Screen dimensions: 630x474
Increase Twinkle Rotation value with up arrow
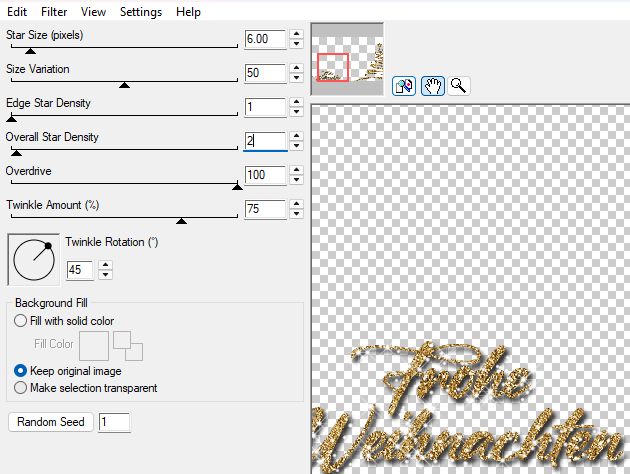pos(105,265)
